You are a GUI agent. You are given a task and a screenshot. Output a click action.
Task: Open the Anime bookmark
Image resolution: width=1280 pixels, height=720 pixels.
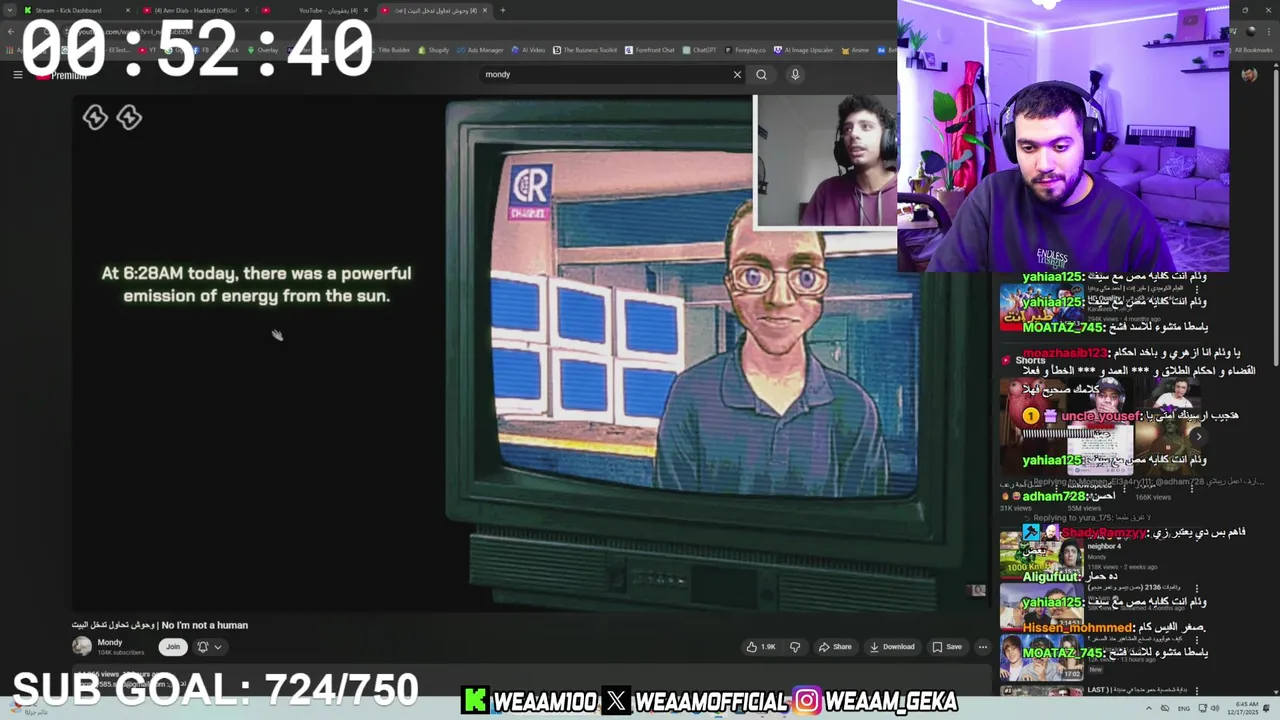click(x=855, y=50)
